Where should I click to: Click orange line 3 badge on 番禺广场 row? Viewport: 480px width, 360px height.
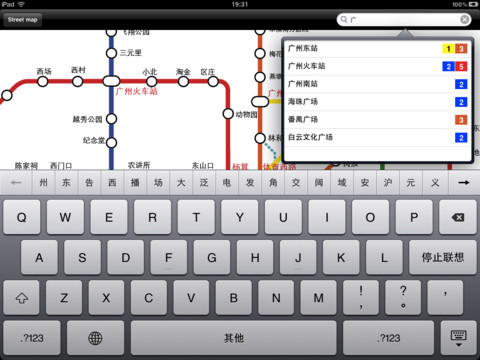click(x=461, y=120)
